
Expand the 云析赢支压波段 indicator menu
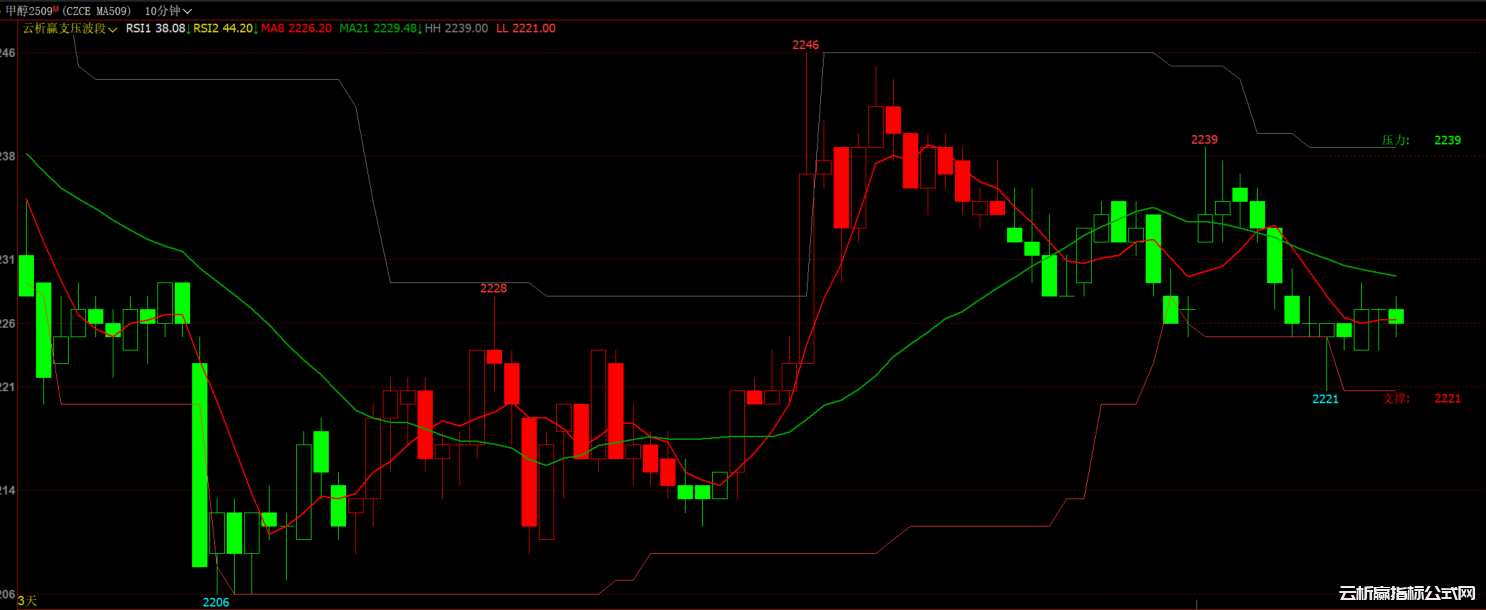pyautogui.click(x=71, y=28)
